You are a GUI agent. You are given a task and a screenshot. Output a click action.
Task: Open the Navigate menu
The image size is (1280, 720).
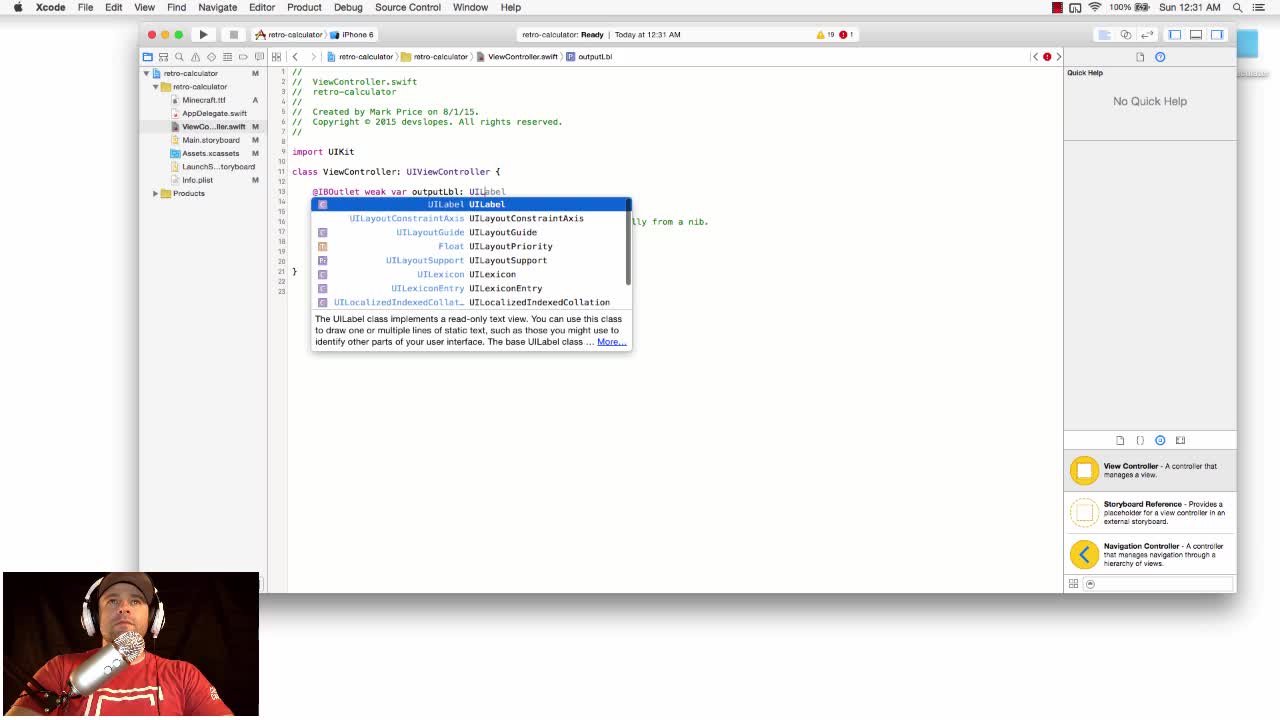(217, 7)
